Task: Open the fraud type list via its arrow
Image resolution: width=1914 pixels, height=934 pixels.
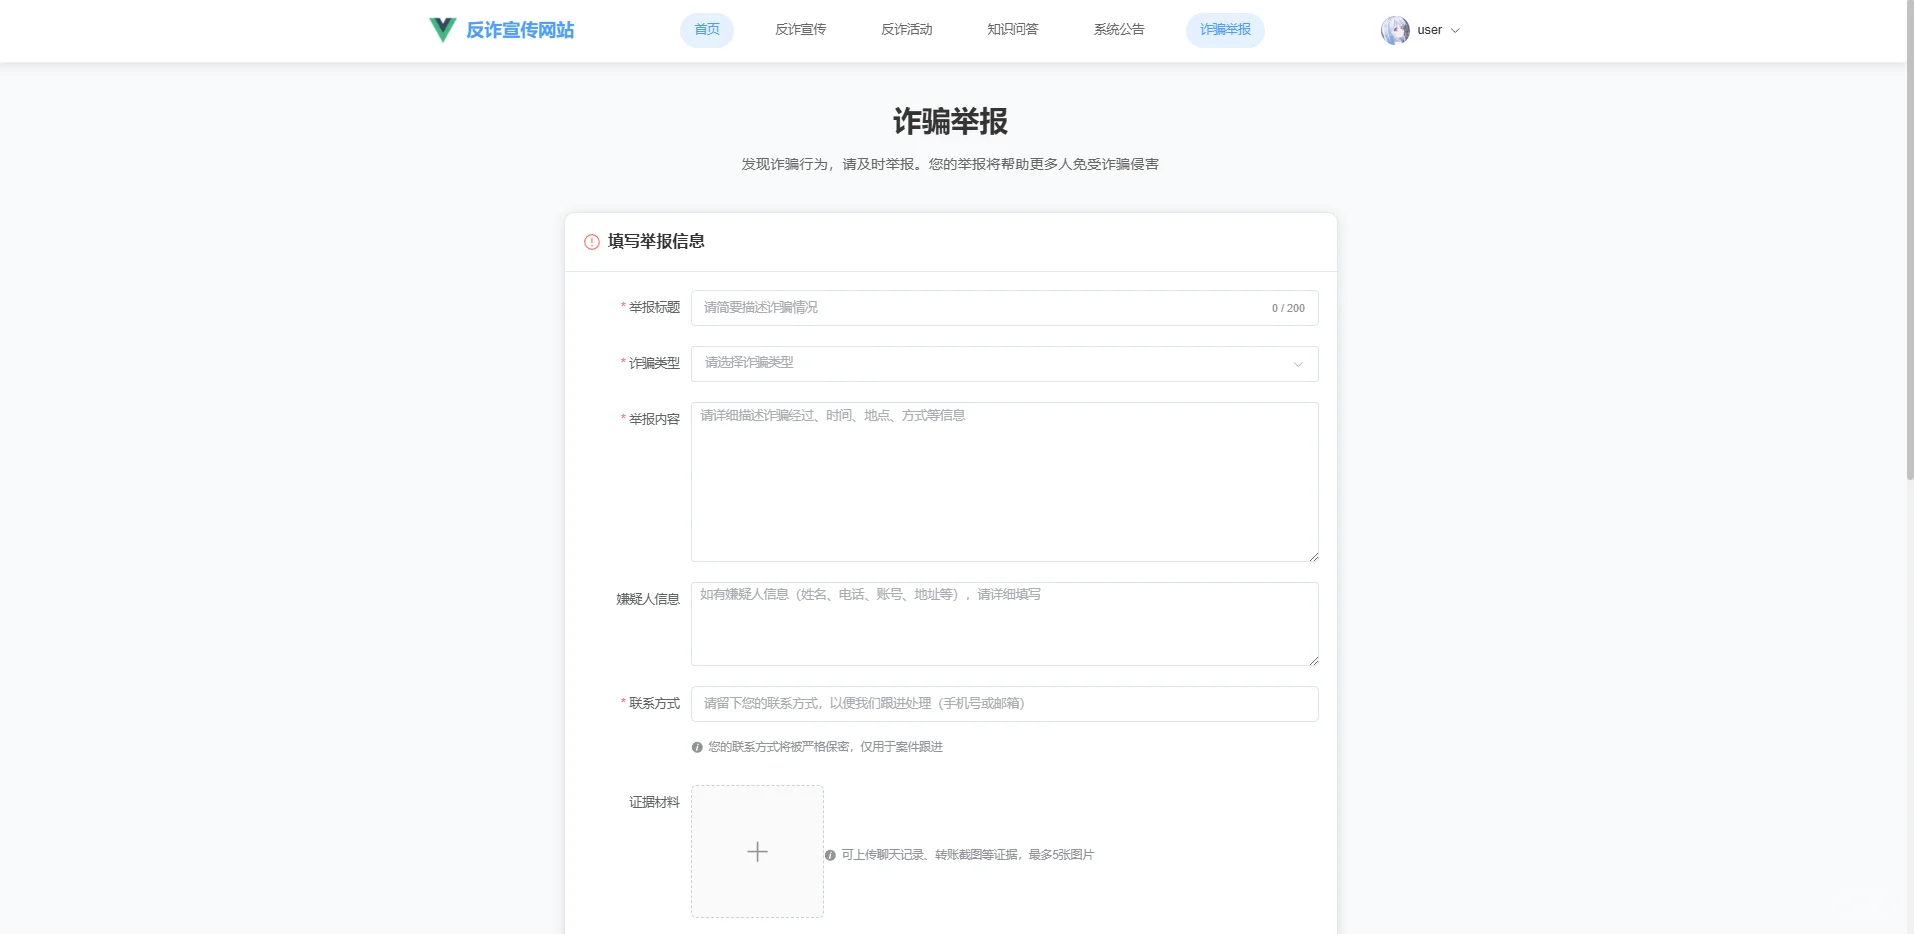Action: coord(1297,364)
